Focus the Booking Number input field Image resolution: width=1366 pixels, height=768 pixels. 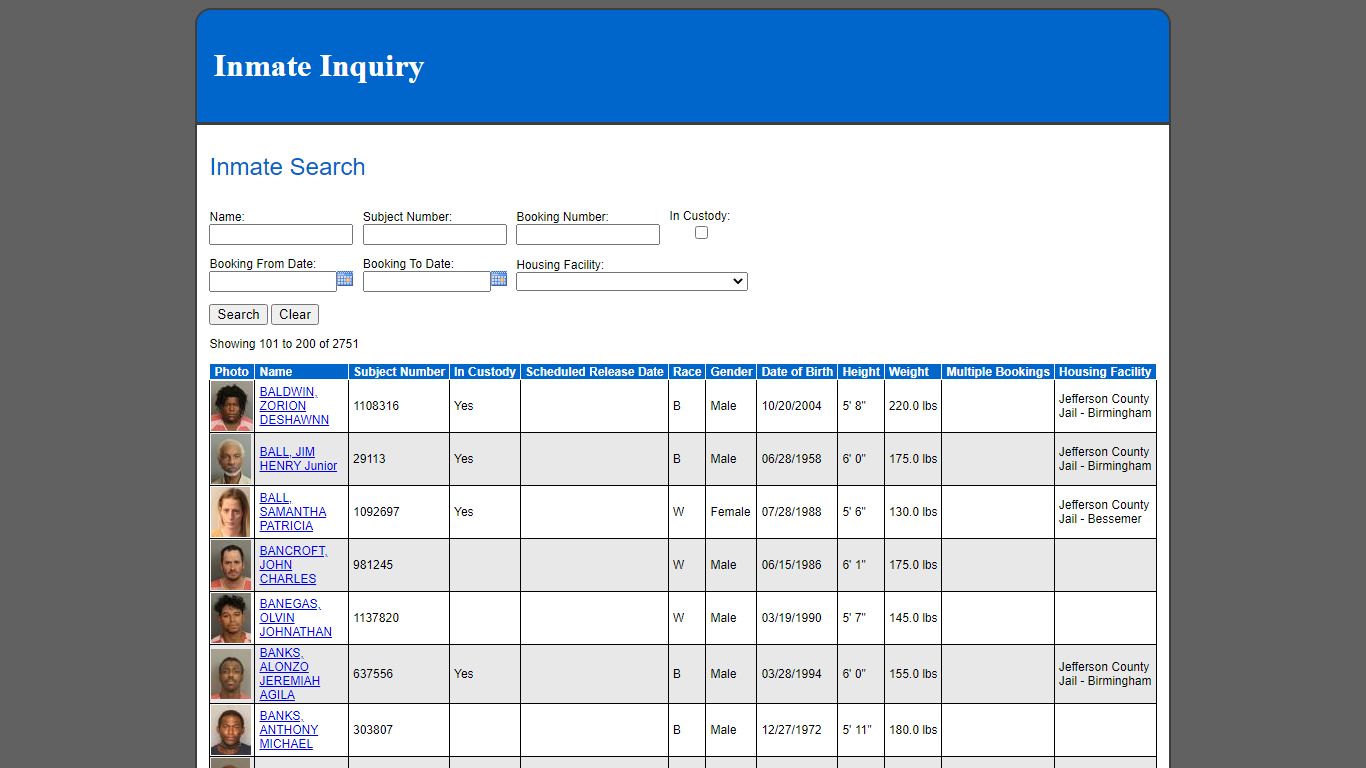[x=588, y=234]
